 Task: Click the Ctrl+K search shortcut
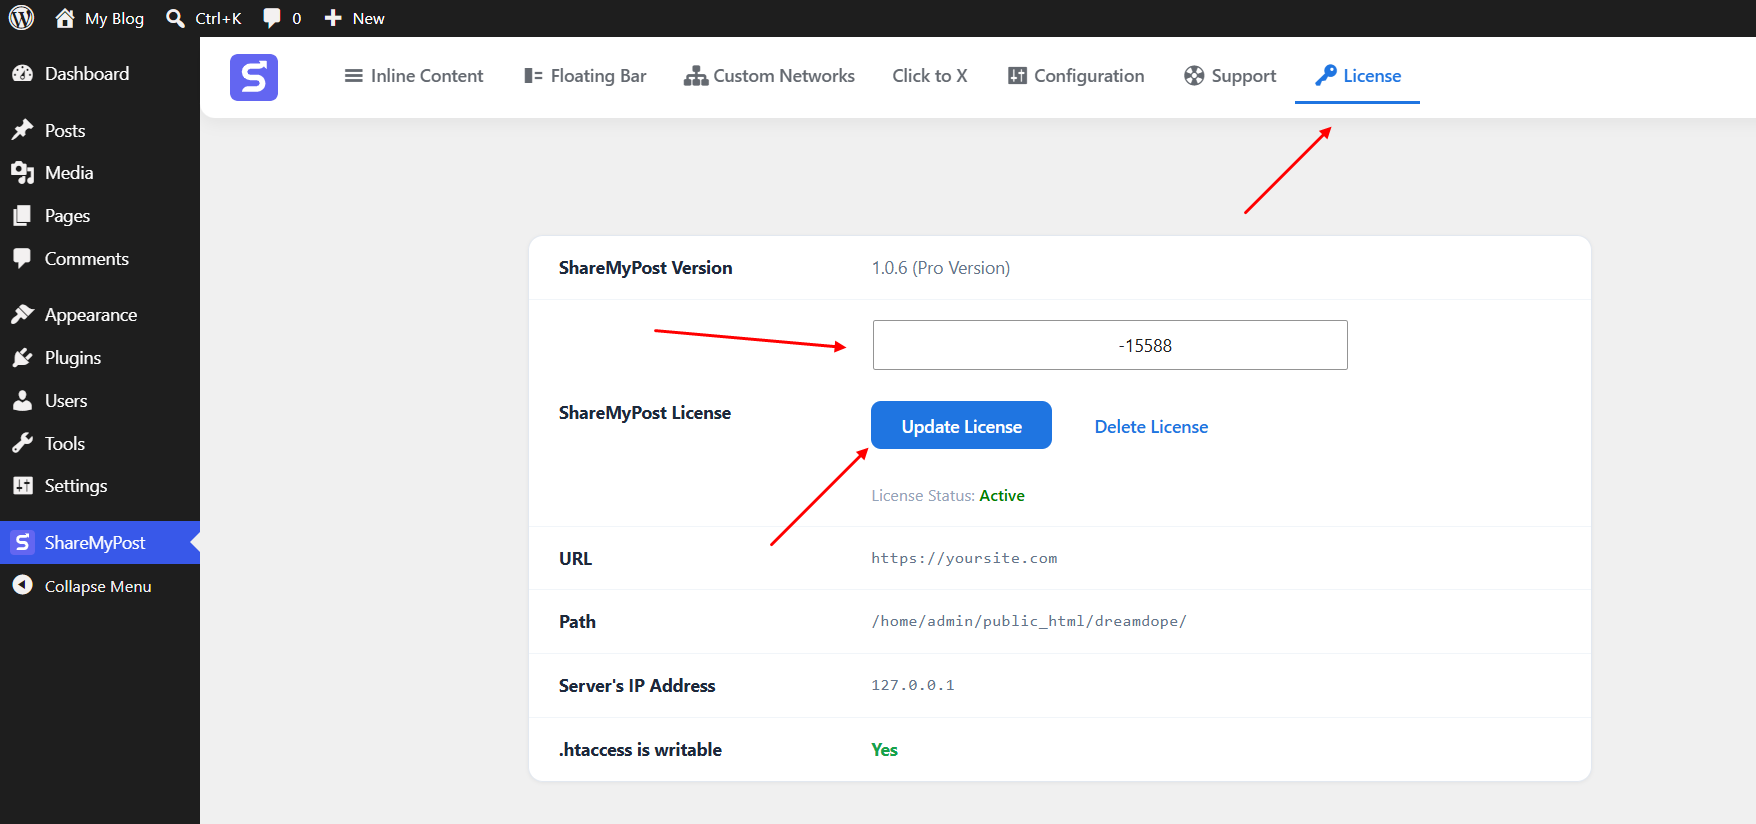218,18
